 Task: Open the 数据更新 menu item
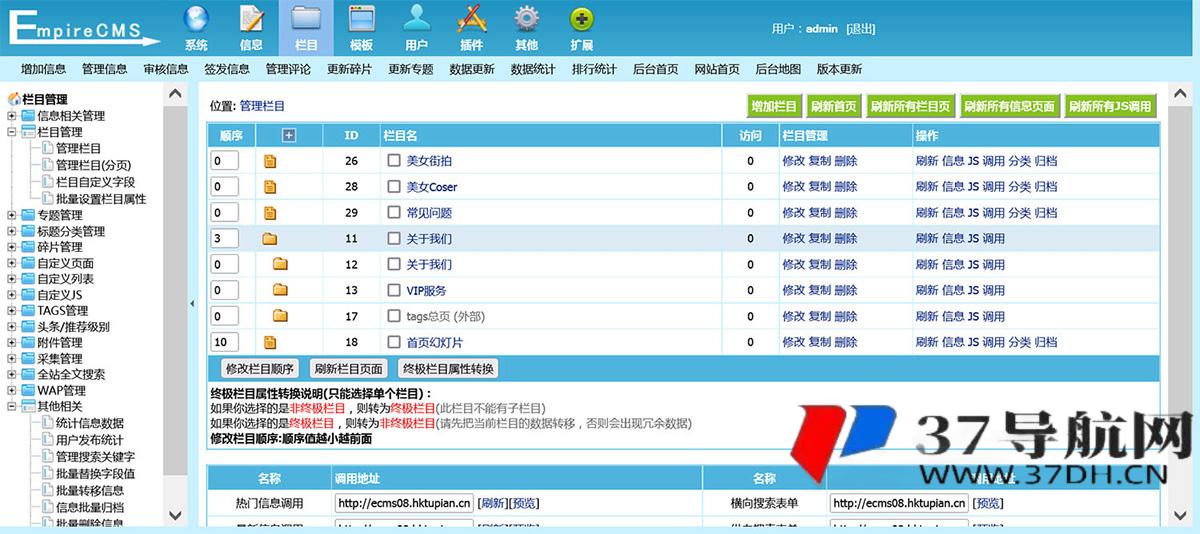pyautogui.click(x=472, y=69)
